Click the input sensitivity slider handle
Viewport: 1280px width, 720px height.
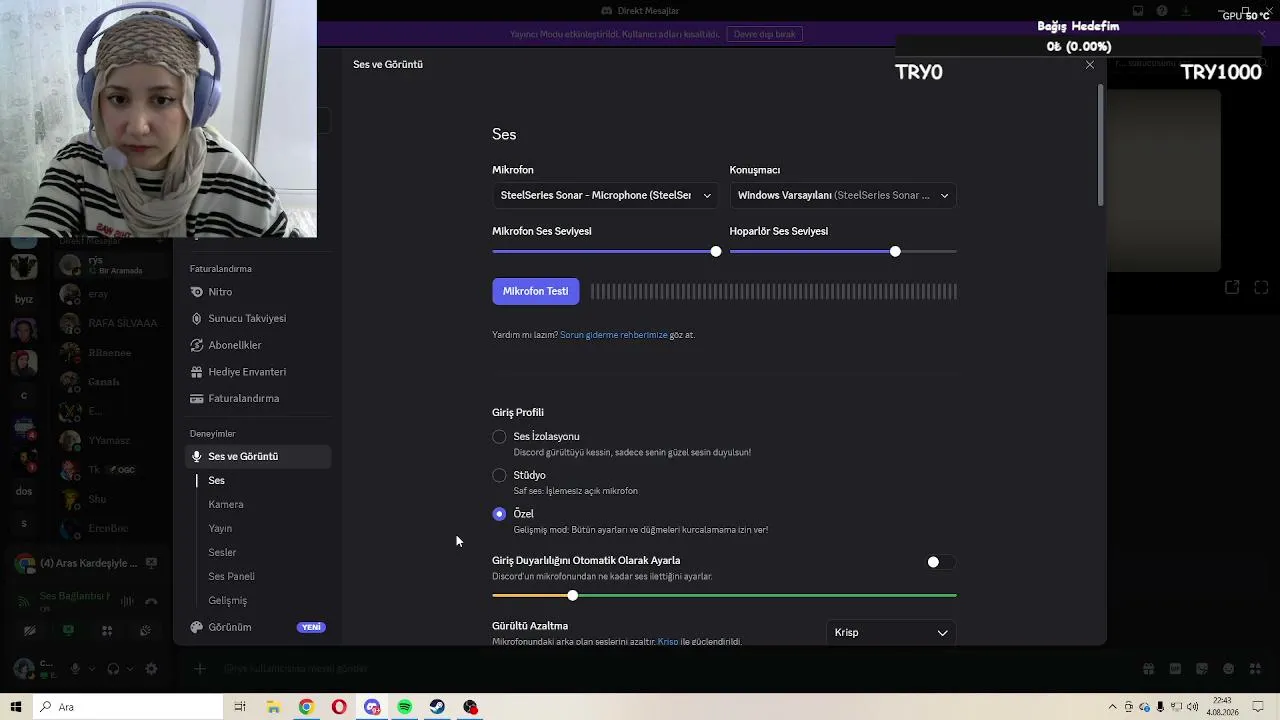[x=572, y=595]
